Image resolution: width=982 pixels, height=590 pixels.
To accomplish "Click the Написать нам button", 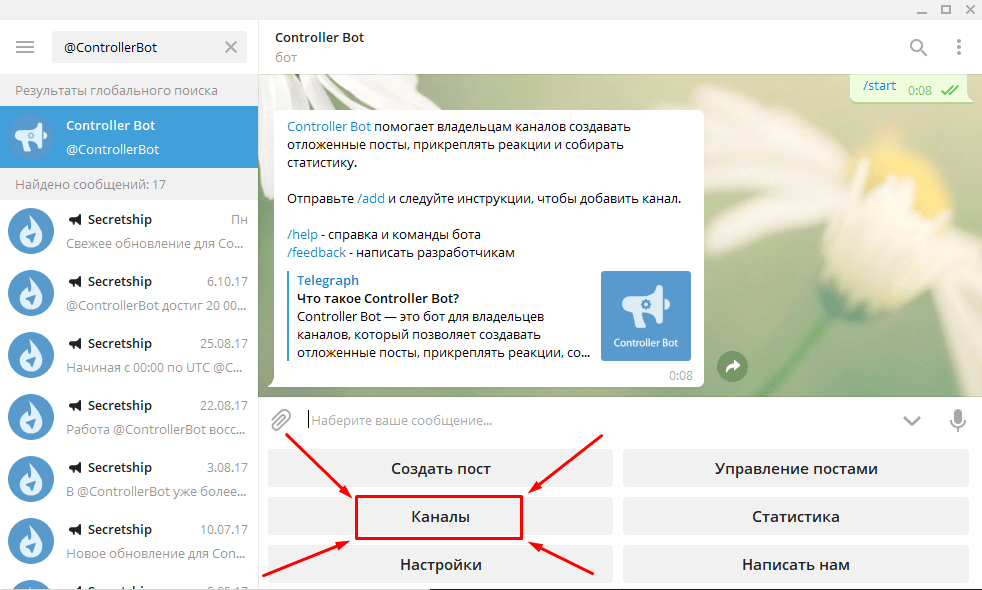I will (795, 564).
